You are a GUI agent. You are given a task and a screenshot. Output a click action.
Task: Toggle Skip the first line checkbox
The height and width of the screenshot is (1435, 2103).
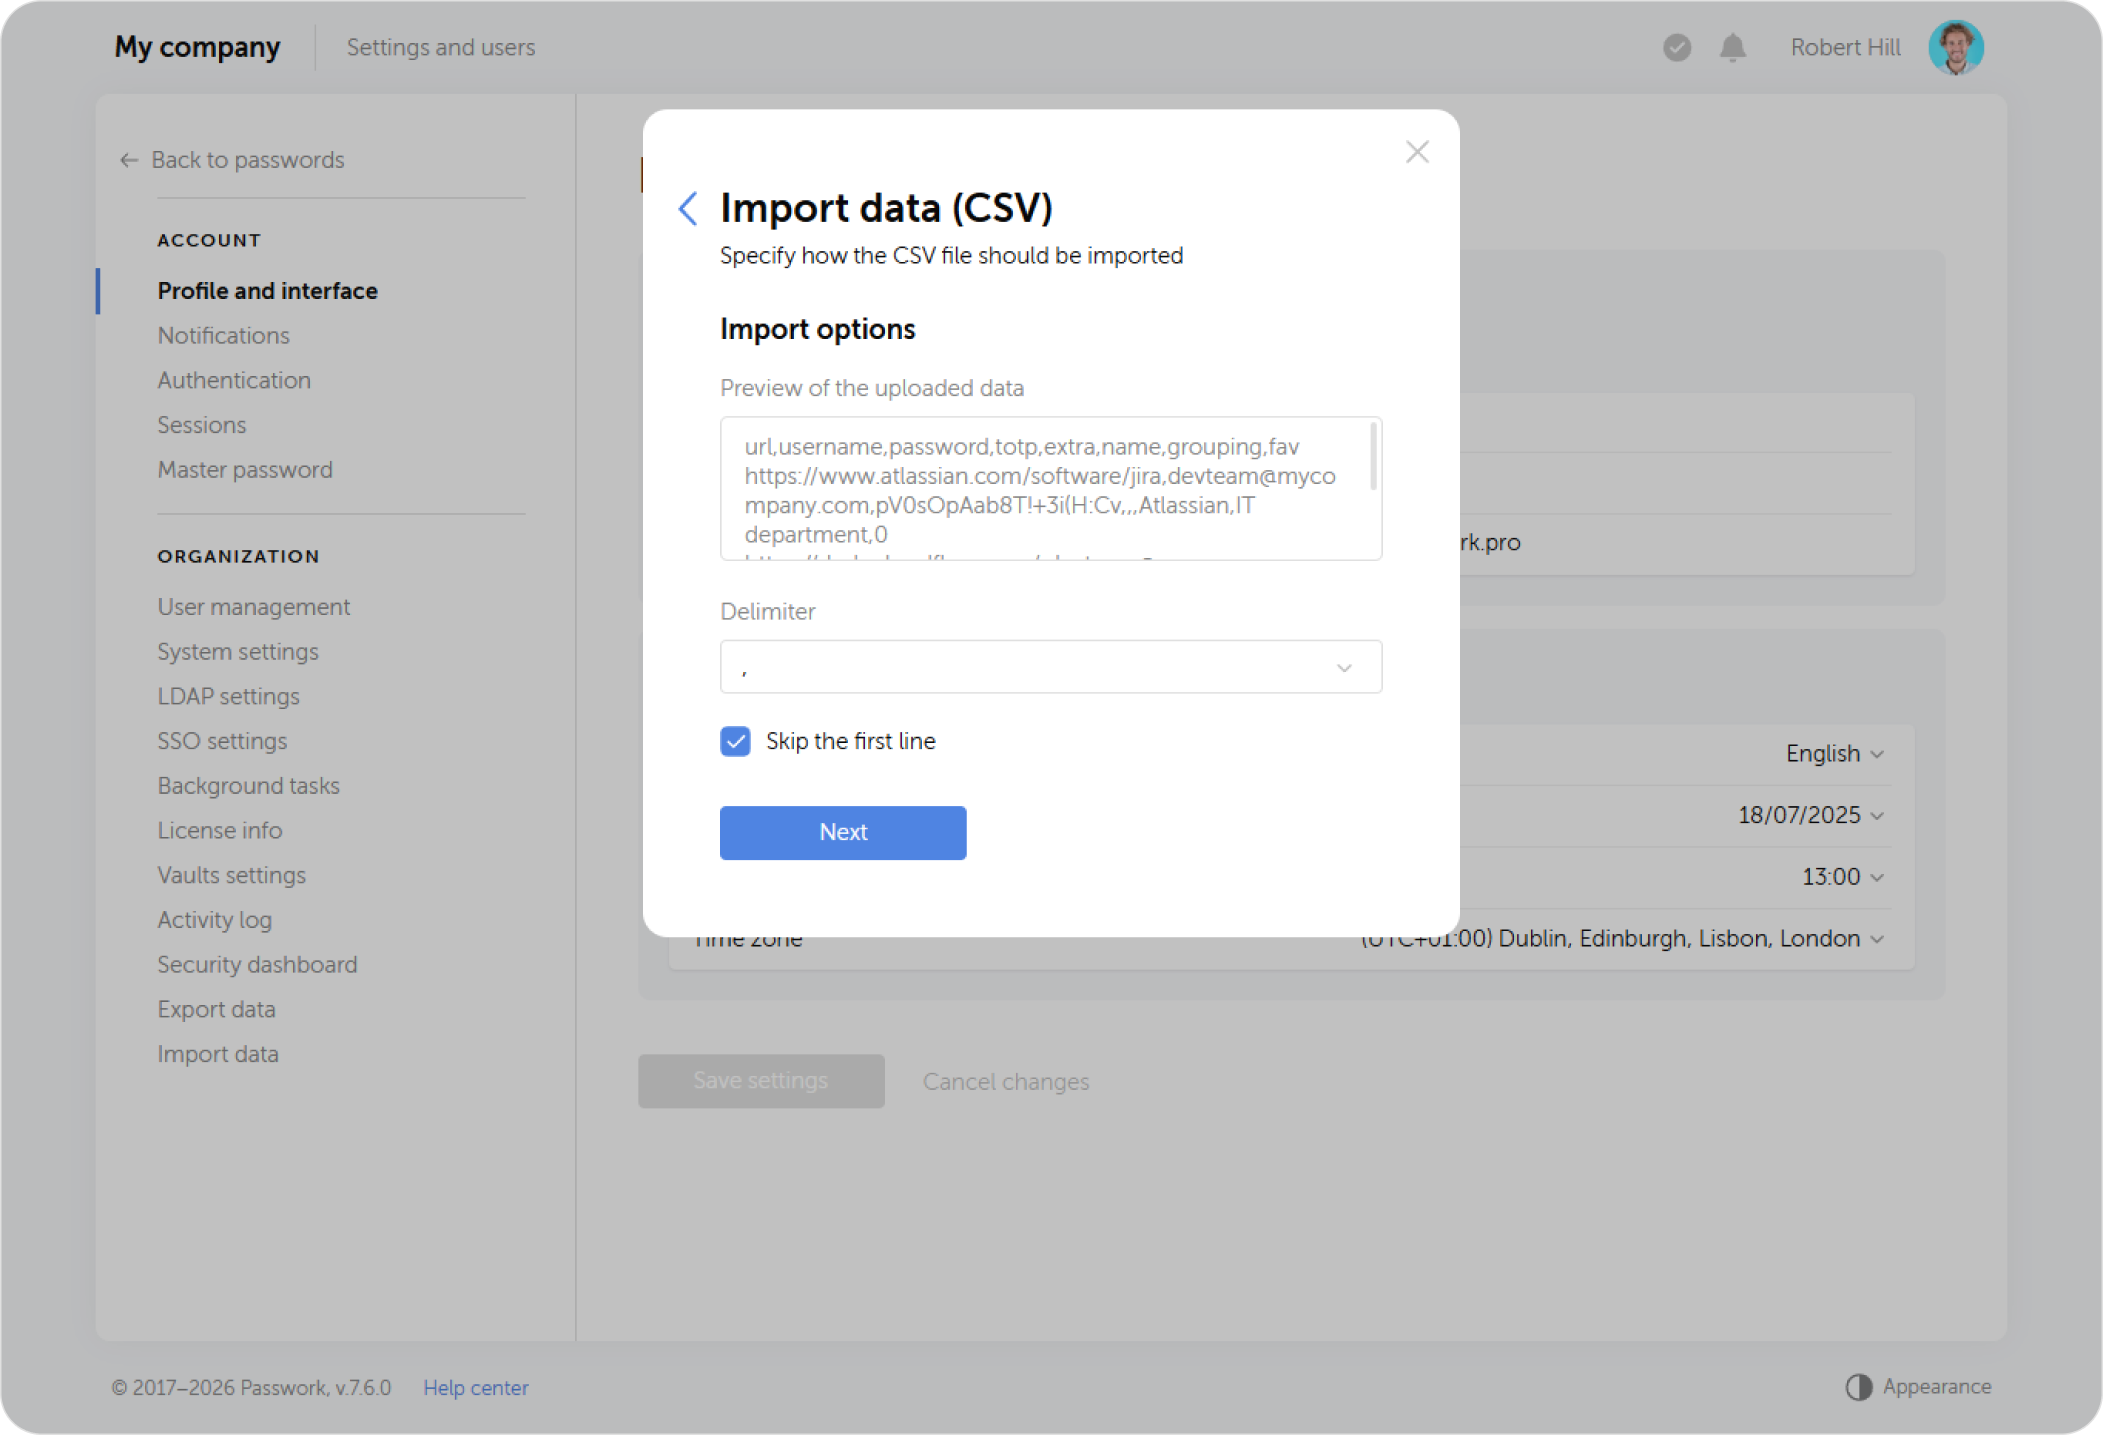tap(735, 741)
